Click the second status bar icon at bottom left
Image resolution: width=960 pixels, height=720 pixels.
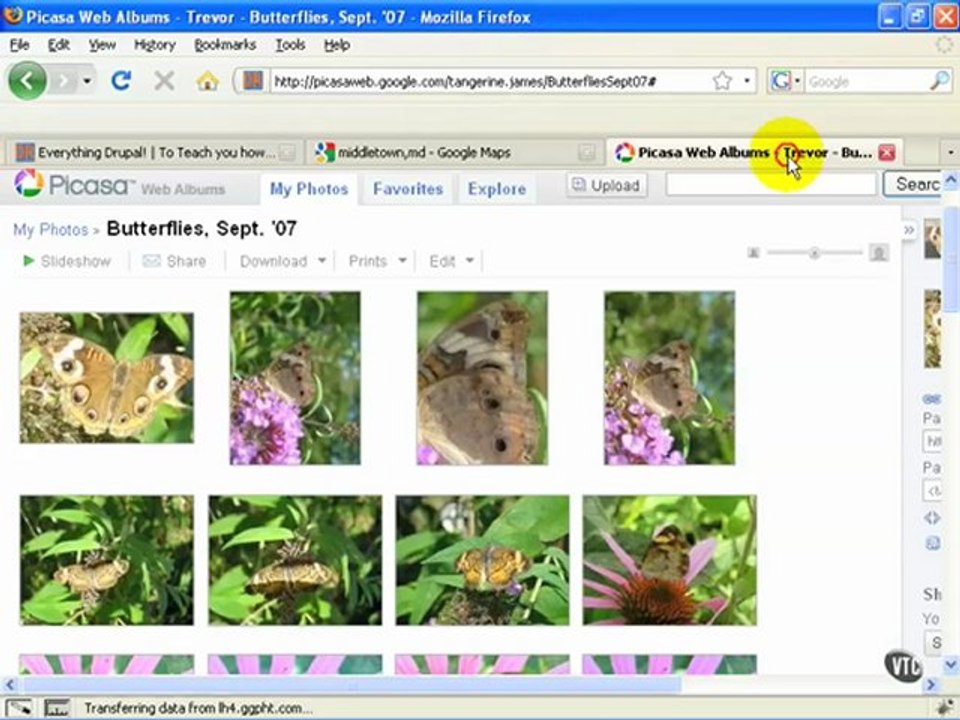56,708
